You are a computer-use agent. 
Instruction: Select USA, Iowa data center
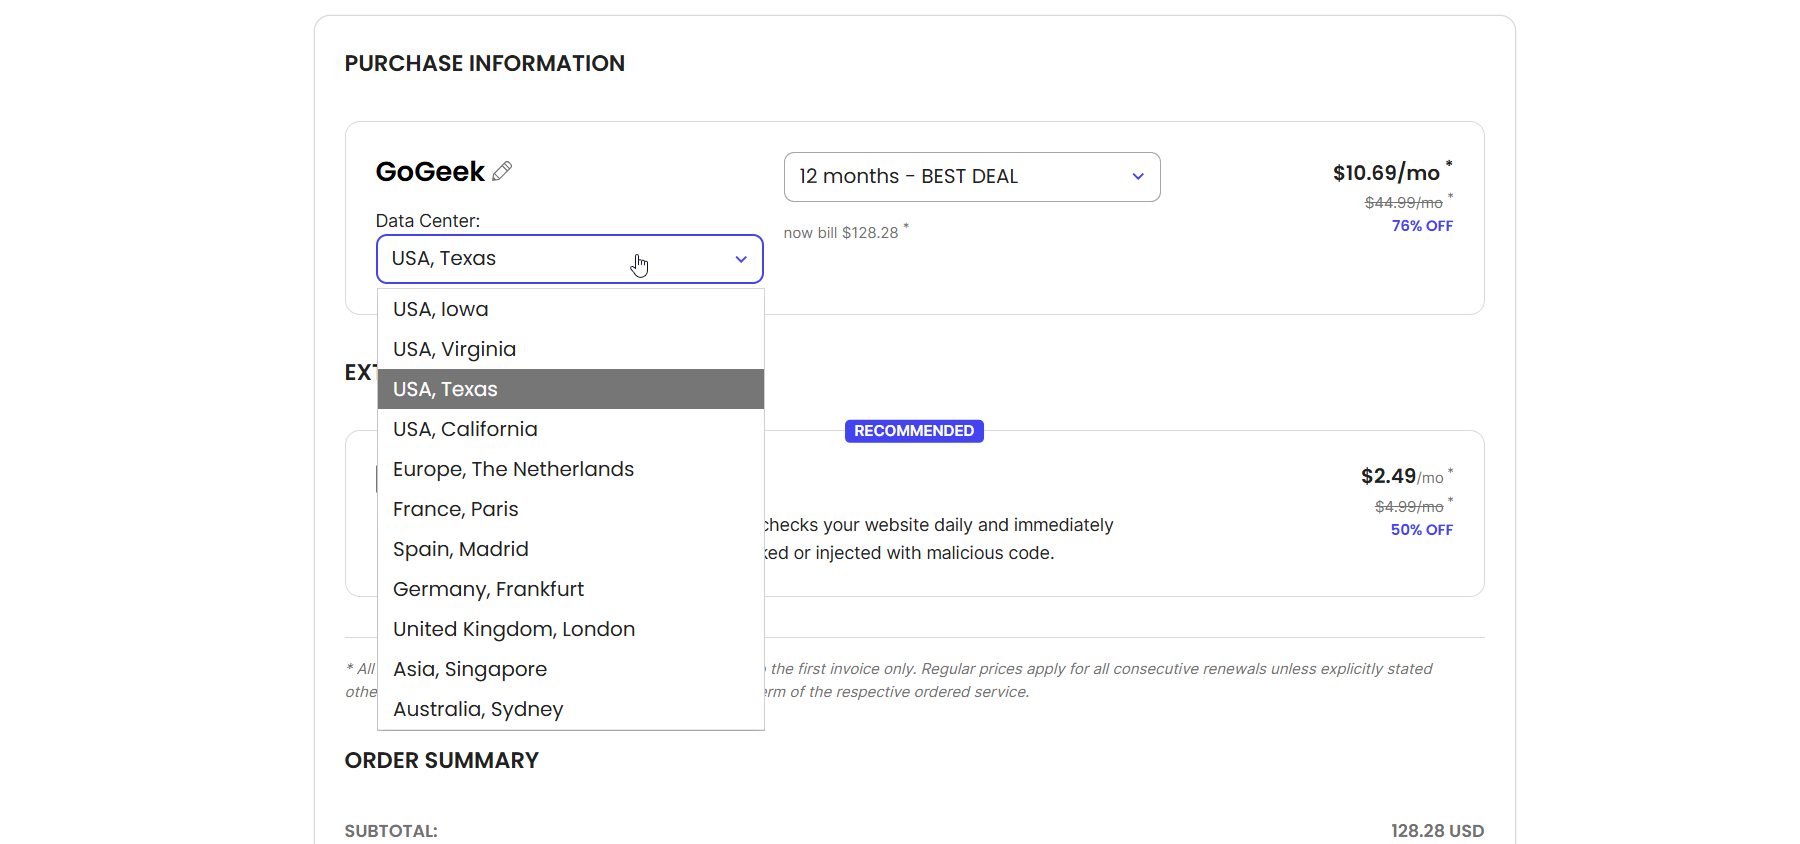570,309
